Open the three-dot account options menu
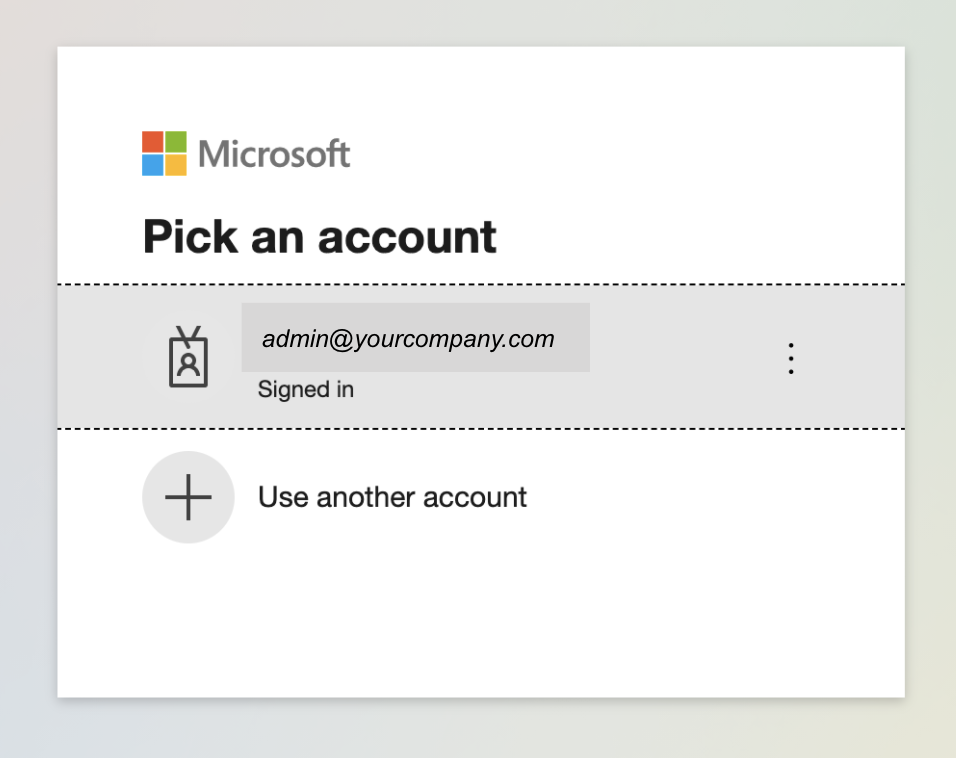 pos(791,358)
